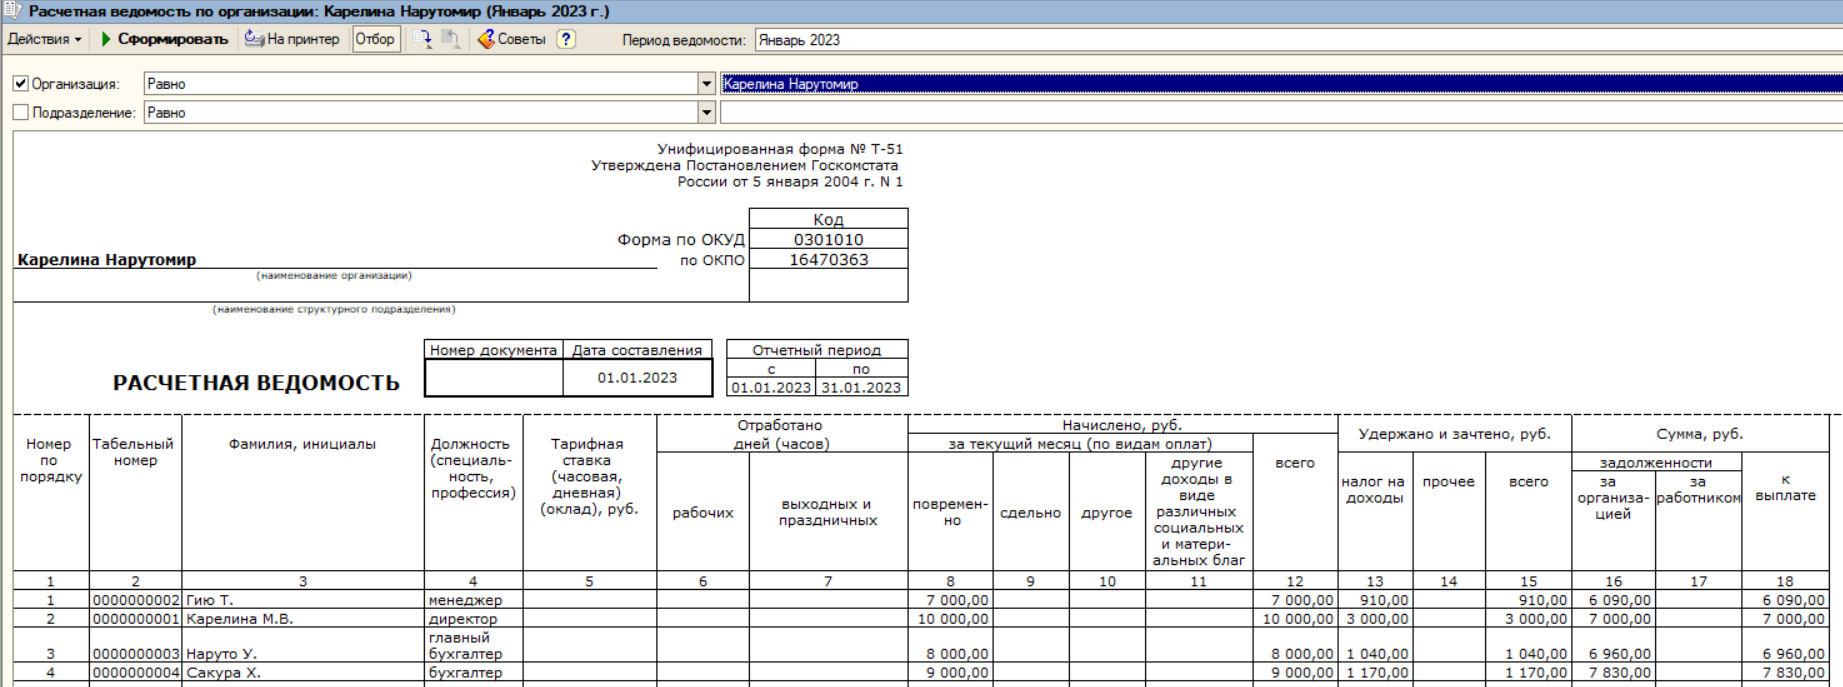This screenshot has width=1843, height=687.
Task: Click к выплате amount 6 960,00
Action: pyautogui.click(x=1785, y=645)
